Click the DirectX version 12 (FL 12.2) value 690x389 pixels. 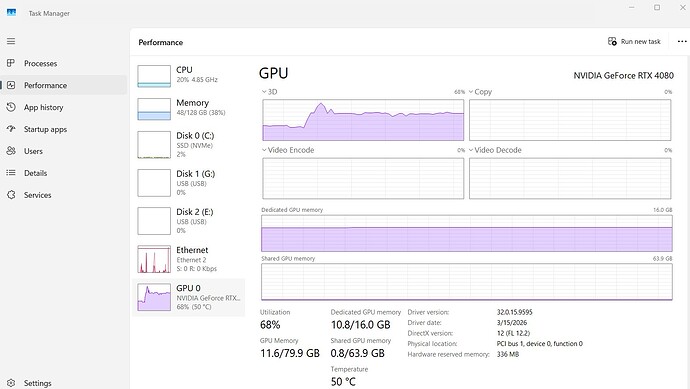coord(513,333)
